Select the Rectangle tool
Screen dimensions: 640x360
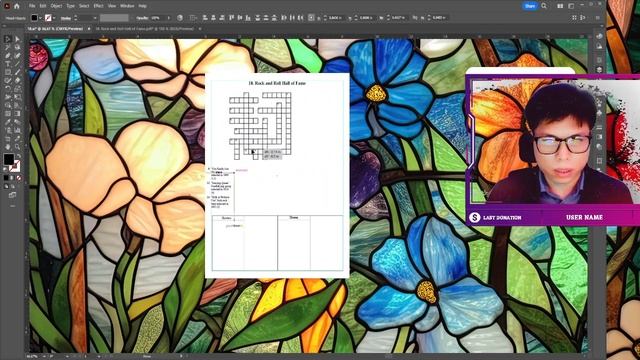point(7,71)
